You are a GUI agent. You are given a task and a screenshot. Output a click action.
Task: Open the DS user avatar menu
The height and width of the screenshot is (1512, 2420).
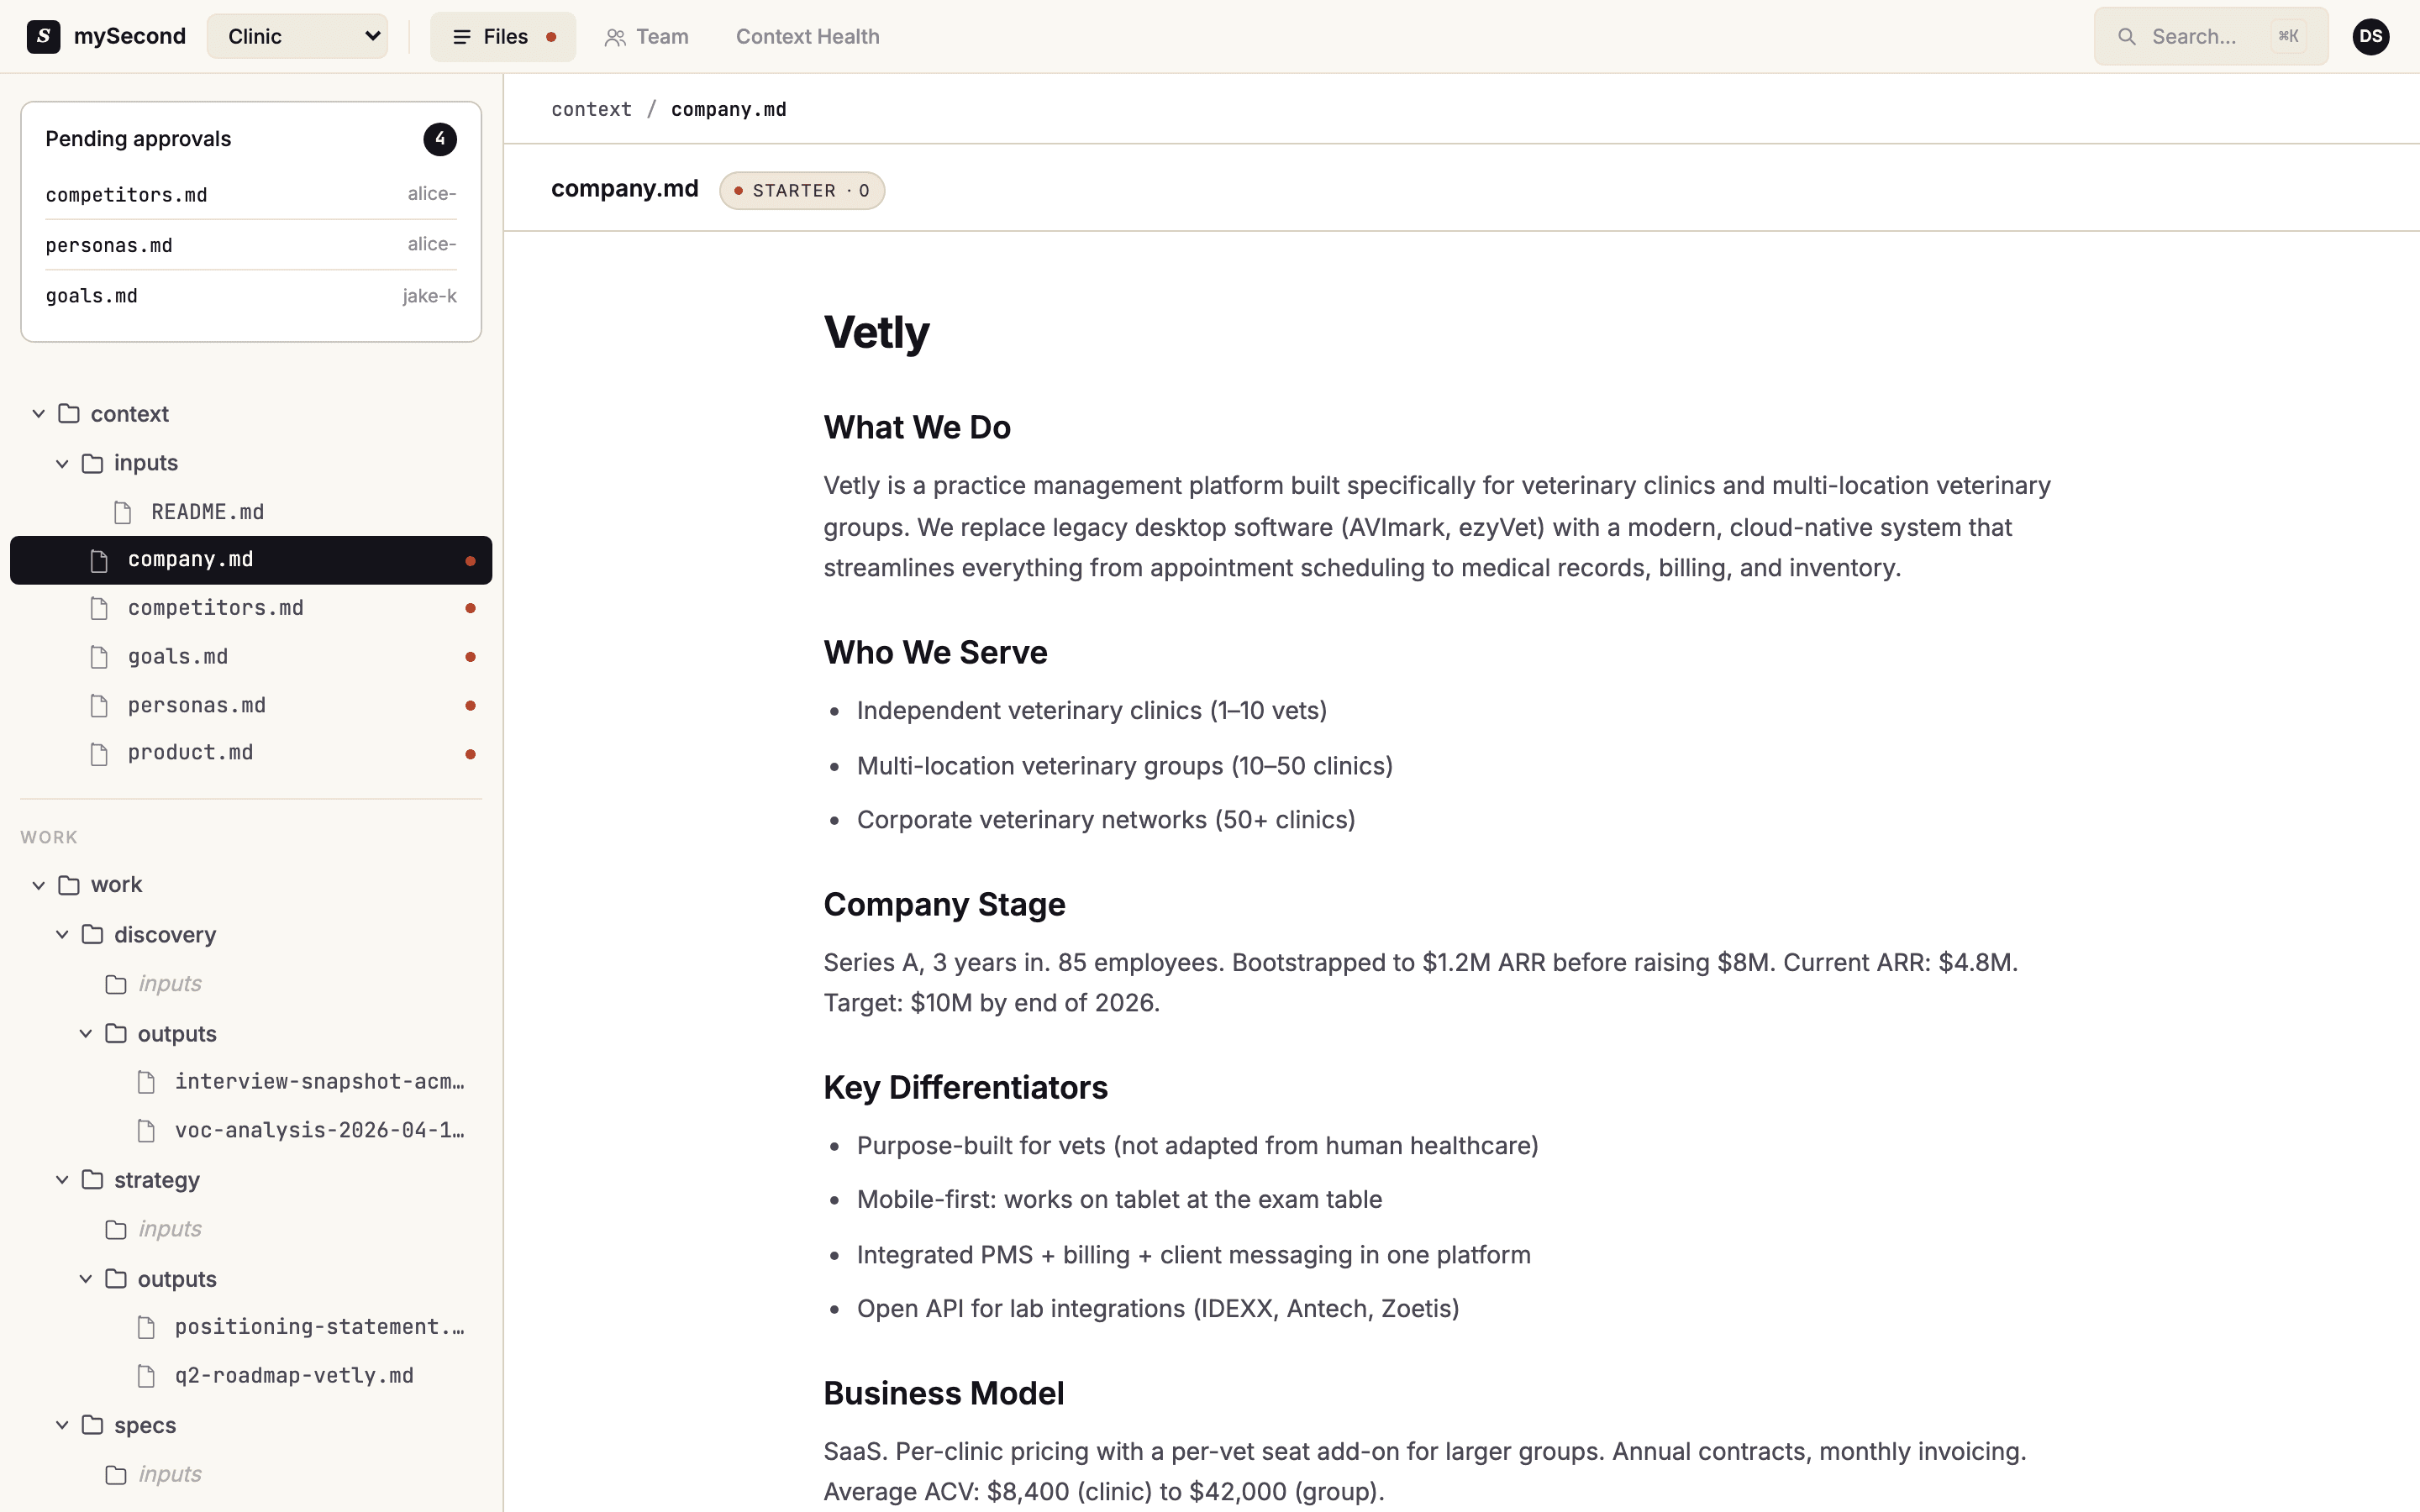pyautogui.click(x=2370, y=37)
